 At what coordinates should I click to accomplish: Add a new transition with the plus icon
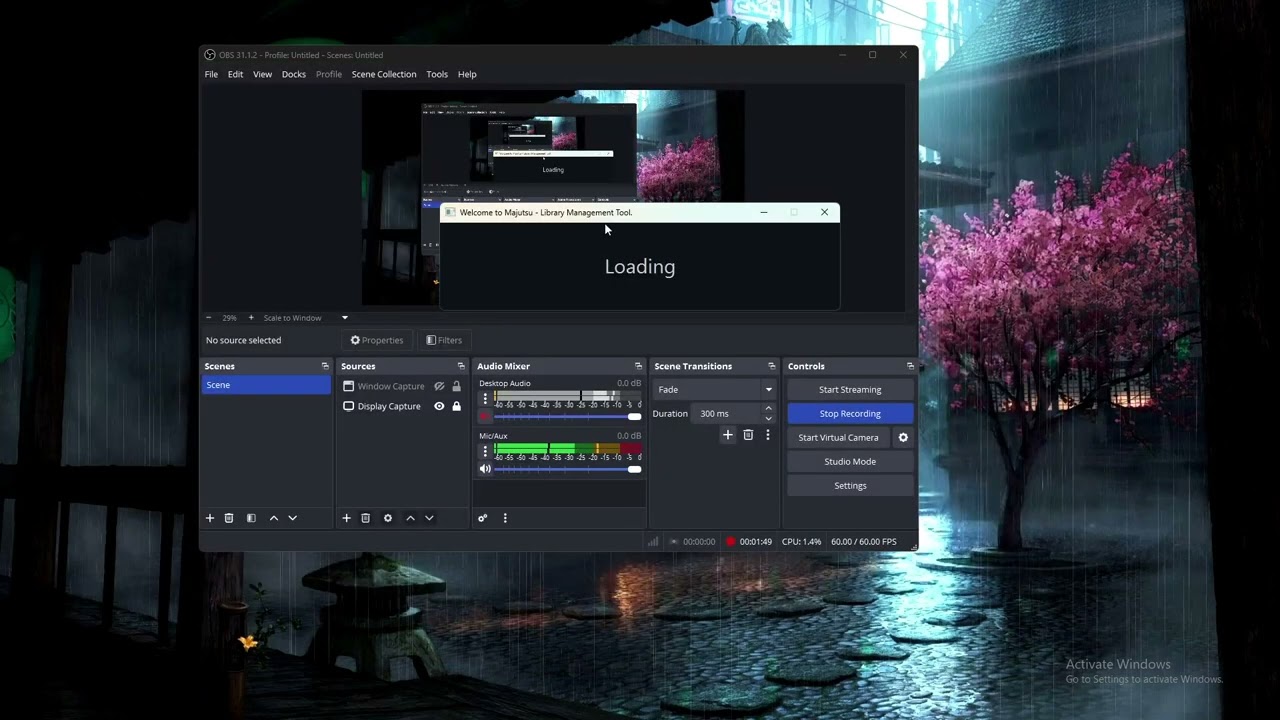click(728, 435)
